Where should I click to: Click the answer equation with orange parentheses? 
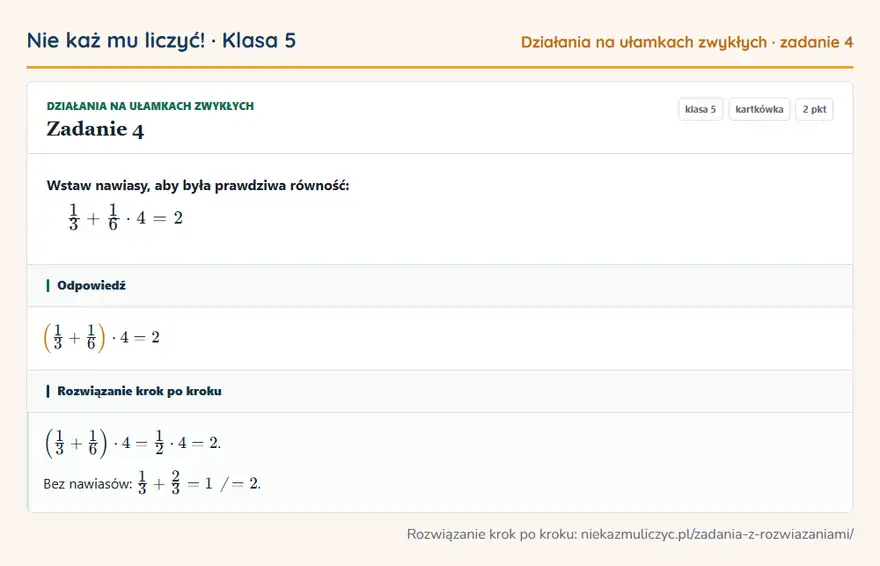102,338
